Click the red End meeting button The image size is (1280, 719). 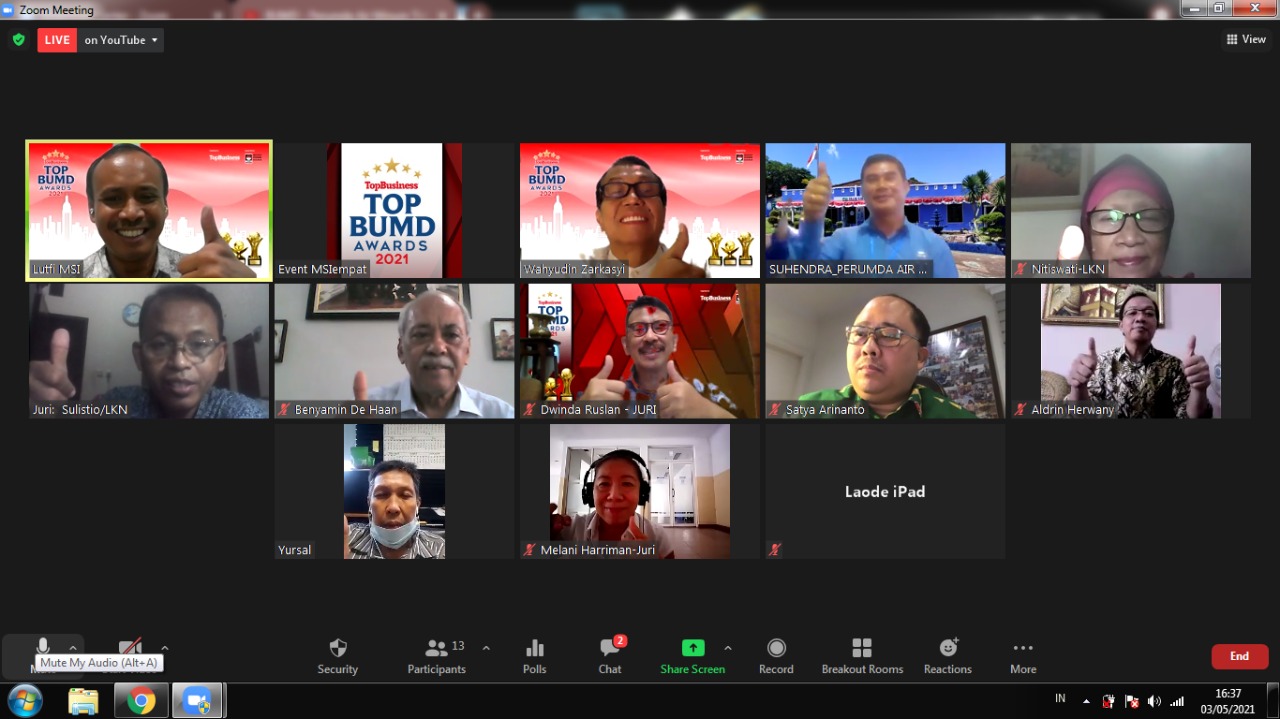pyautogui.click(x=1239, y=656)
